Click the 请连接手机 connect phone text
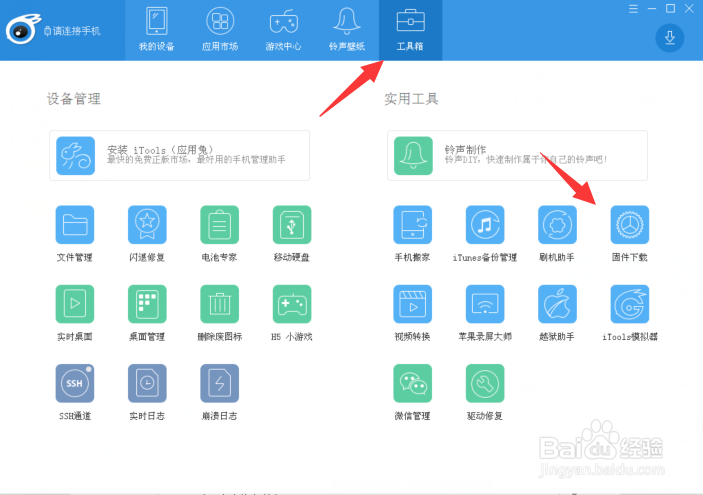Image resolution: width=703 pixels, height=495 pixels. point(77,31)
